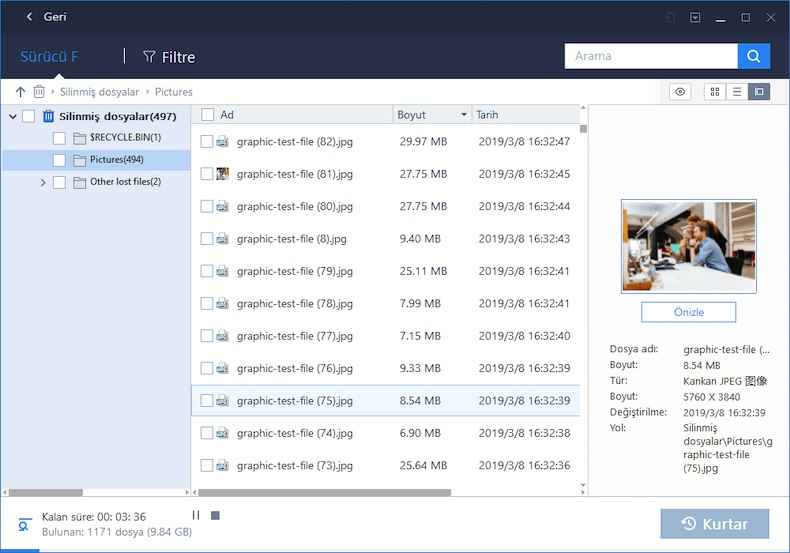Switch to list view layout

(737, 92)
